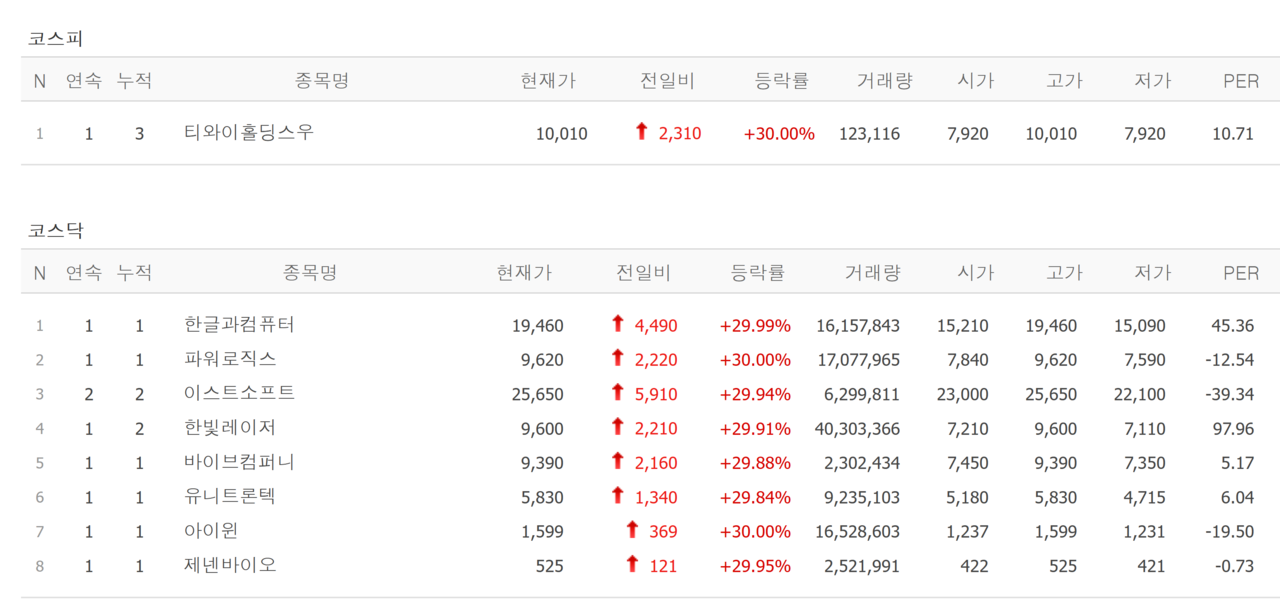Viewport: 1280px width, 607px height.
Task: Click low price 7,590 for 파워로직스
Action: [1145, 360]
